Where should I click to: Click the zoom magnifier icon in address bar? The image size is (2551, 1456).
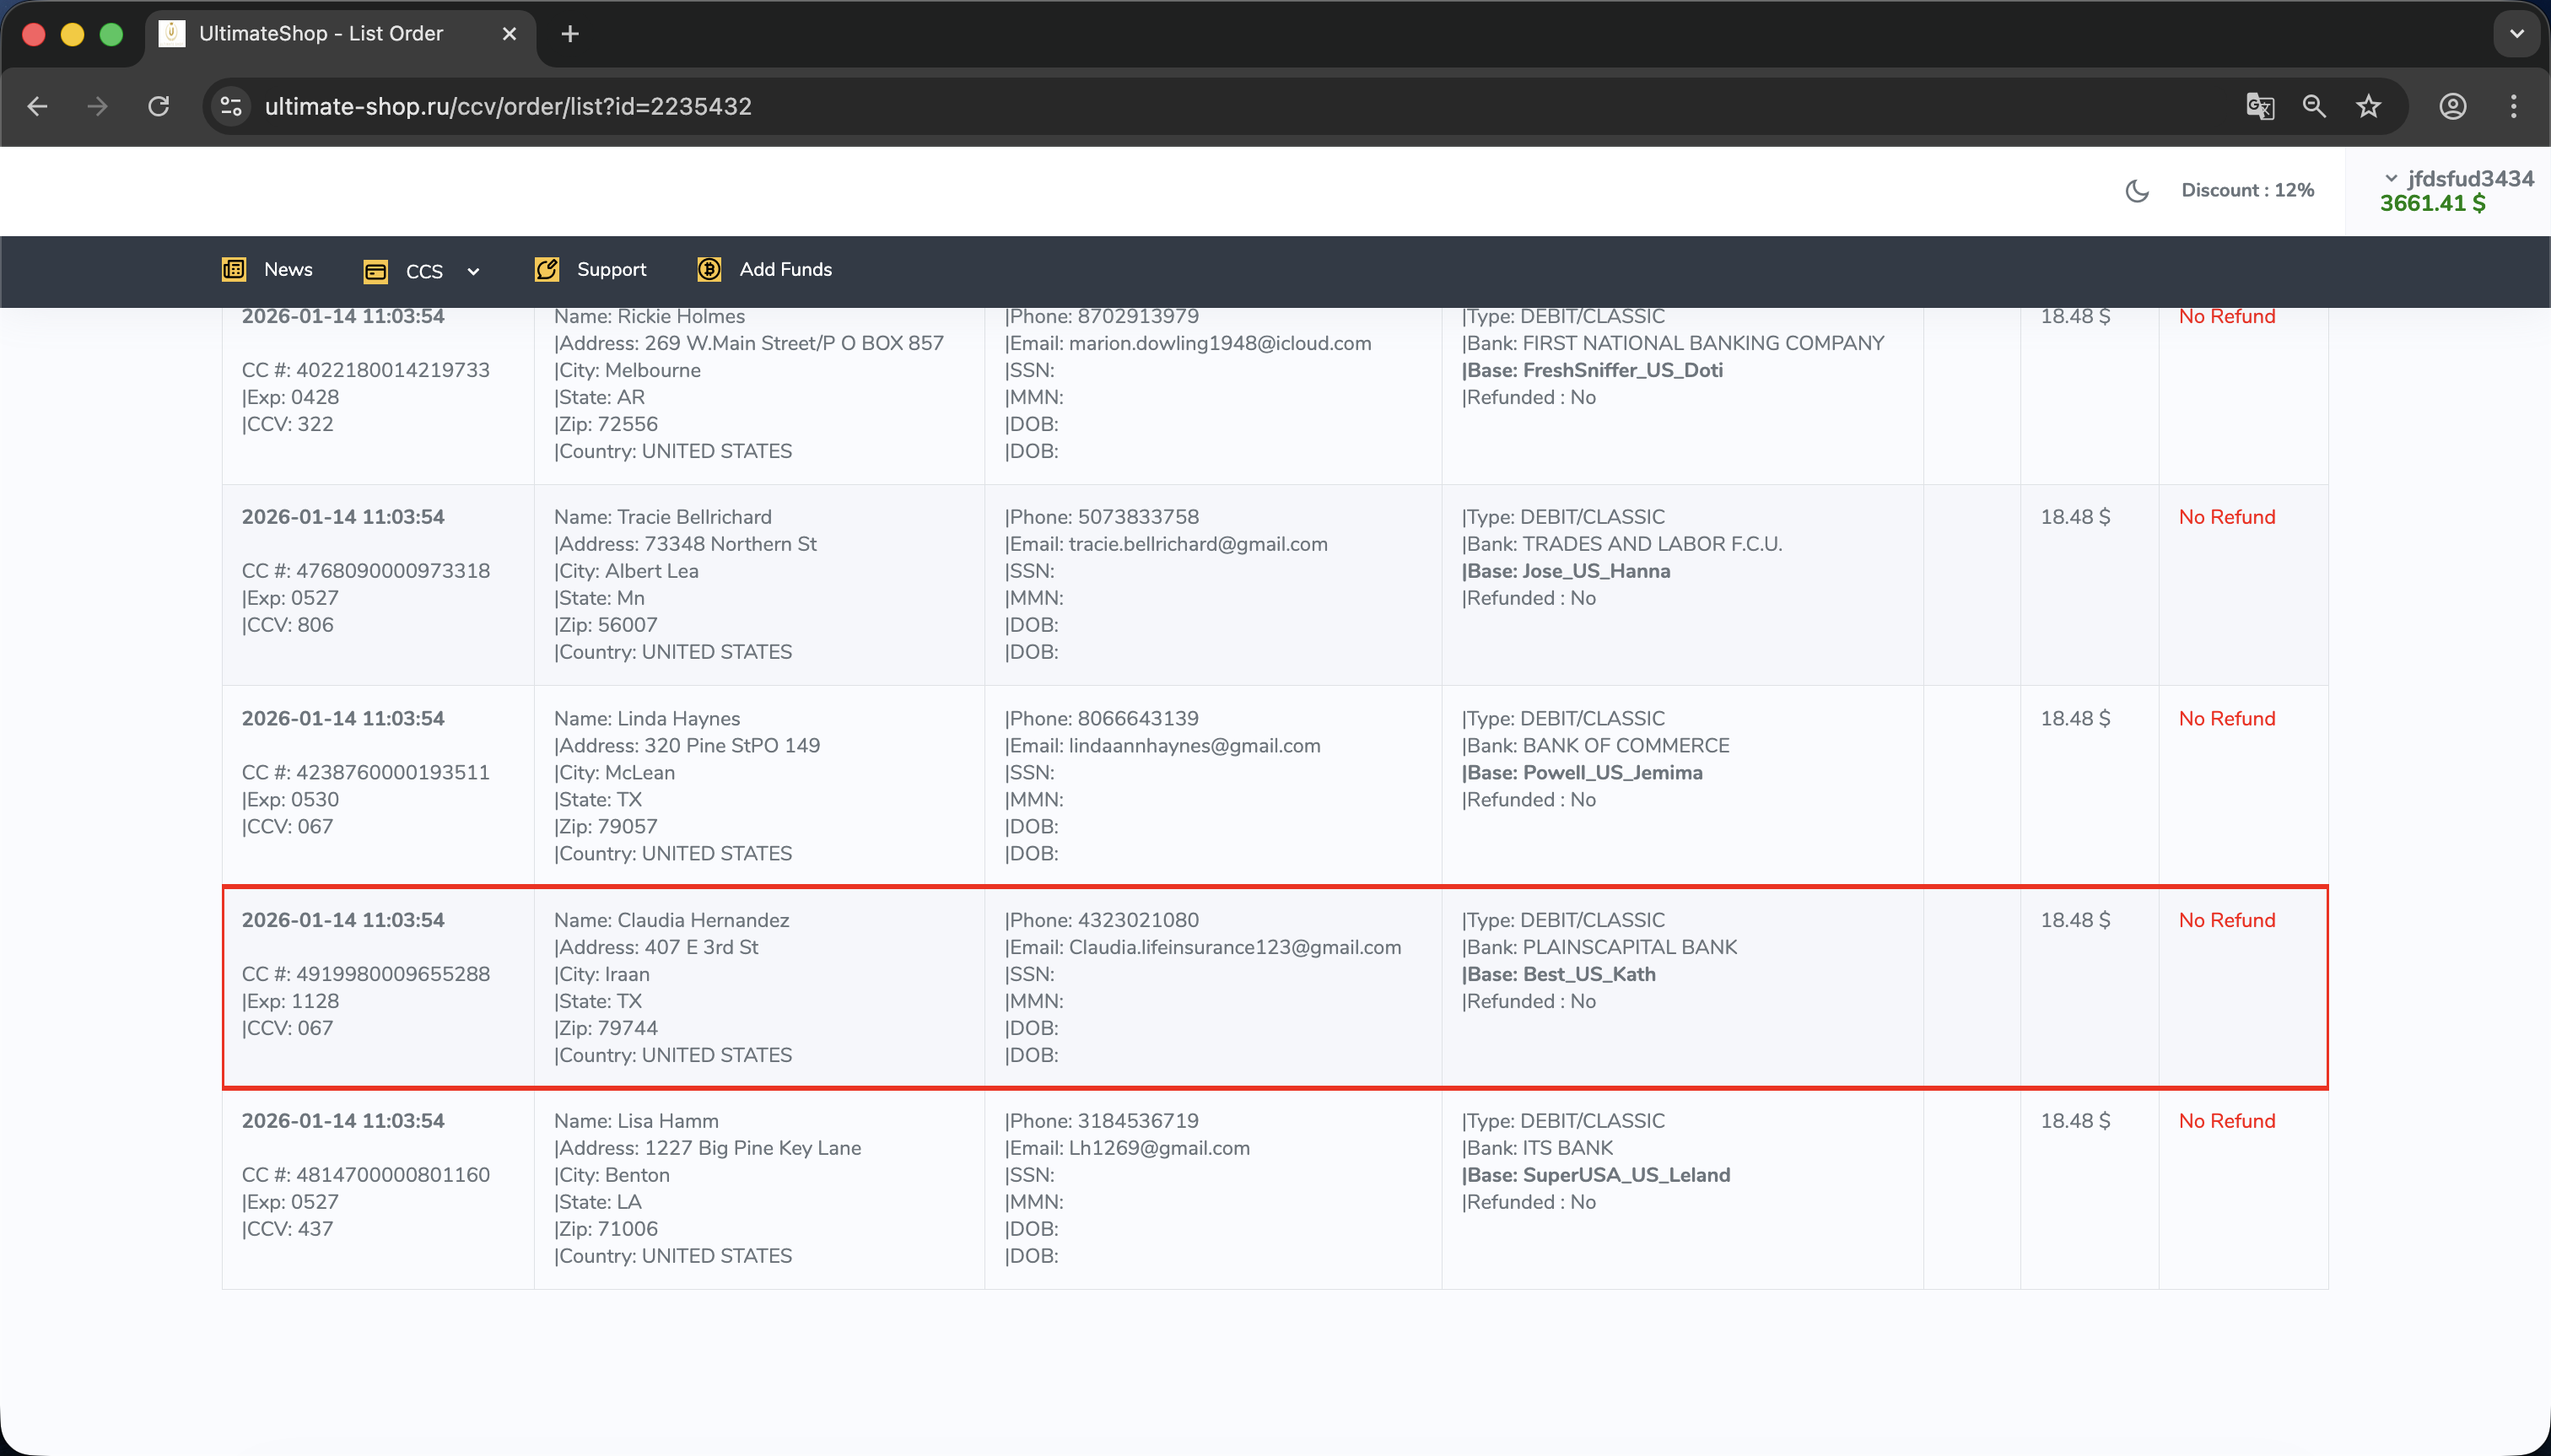(2313, 106)
